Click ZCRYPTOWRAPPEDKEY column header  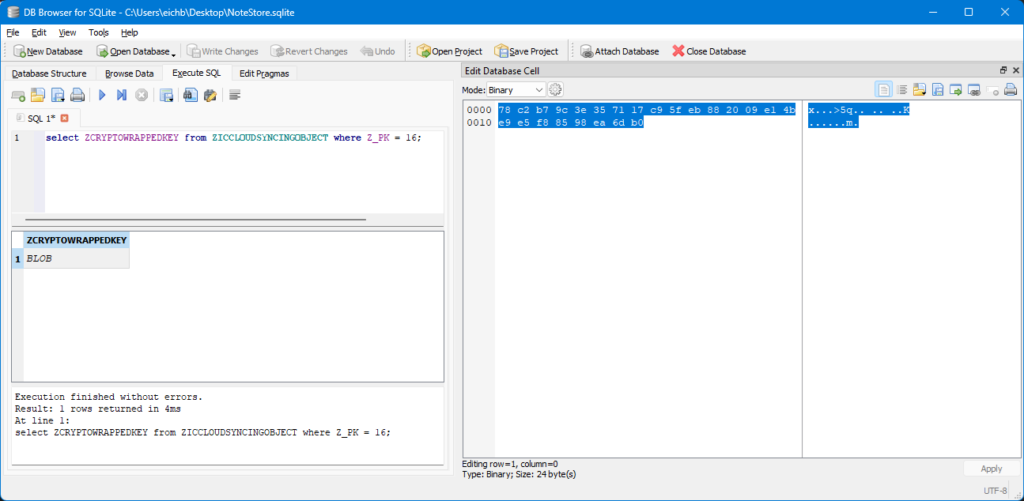[76, 241]
